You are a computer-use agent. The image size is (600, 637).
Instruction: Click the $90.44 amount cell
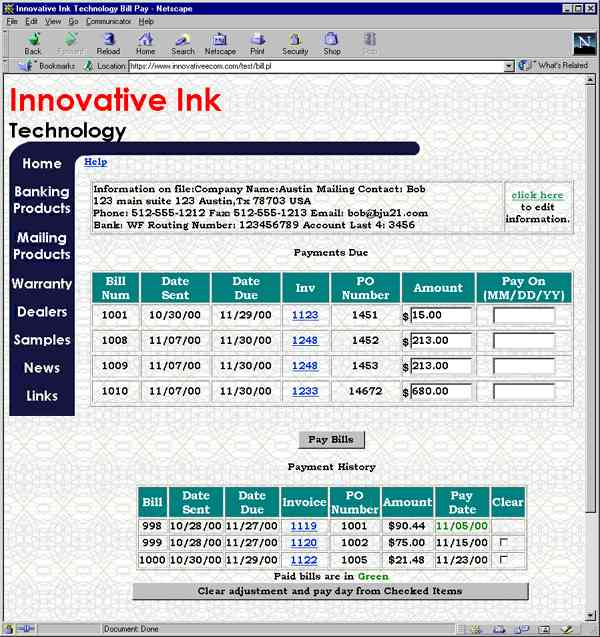[x=407, y=526]
